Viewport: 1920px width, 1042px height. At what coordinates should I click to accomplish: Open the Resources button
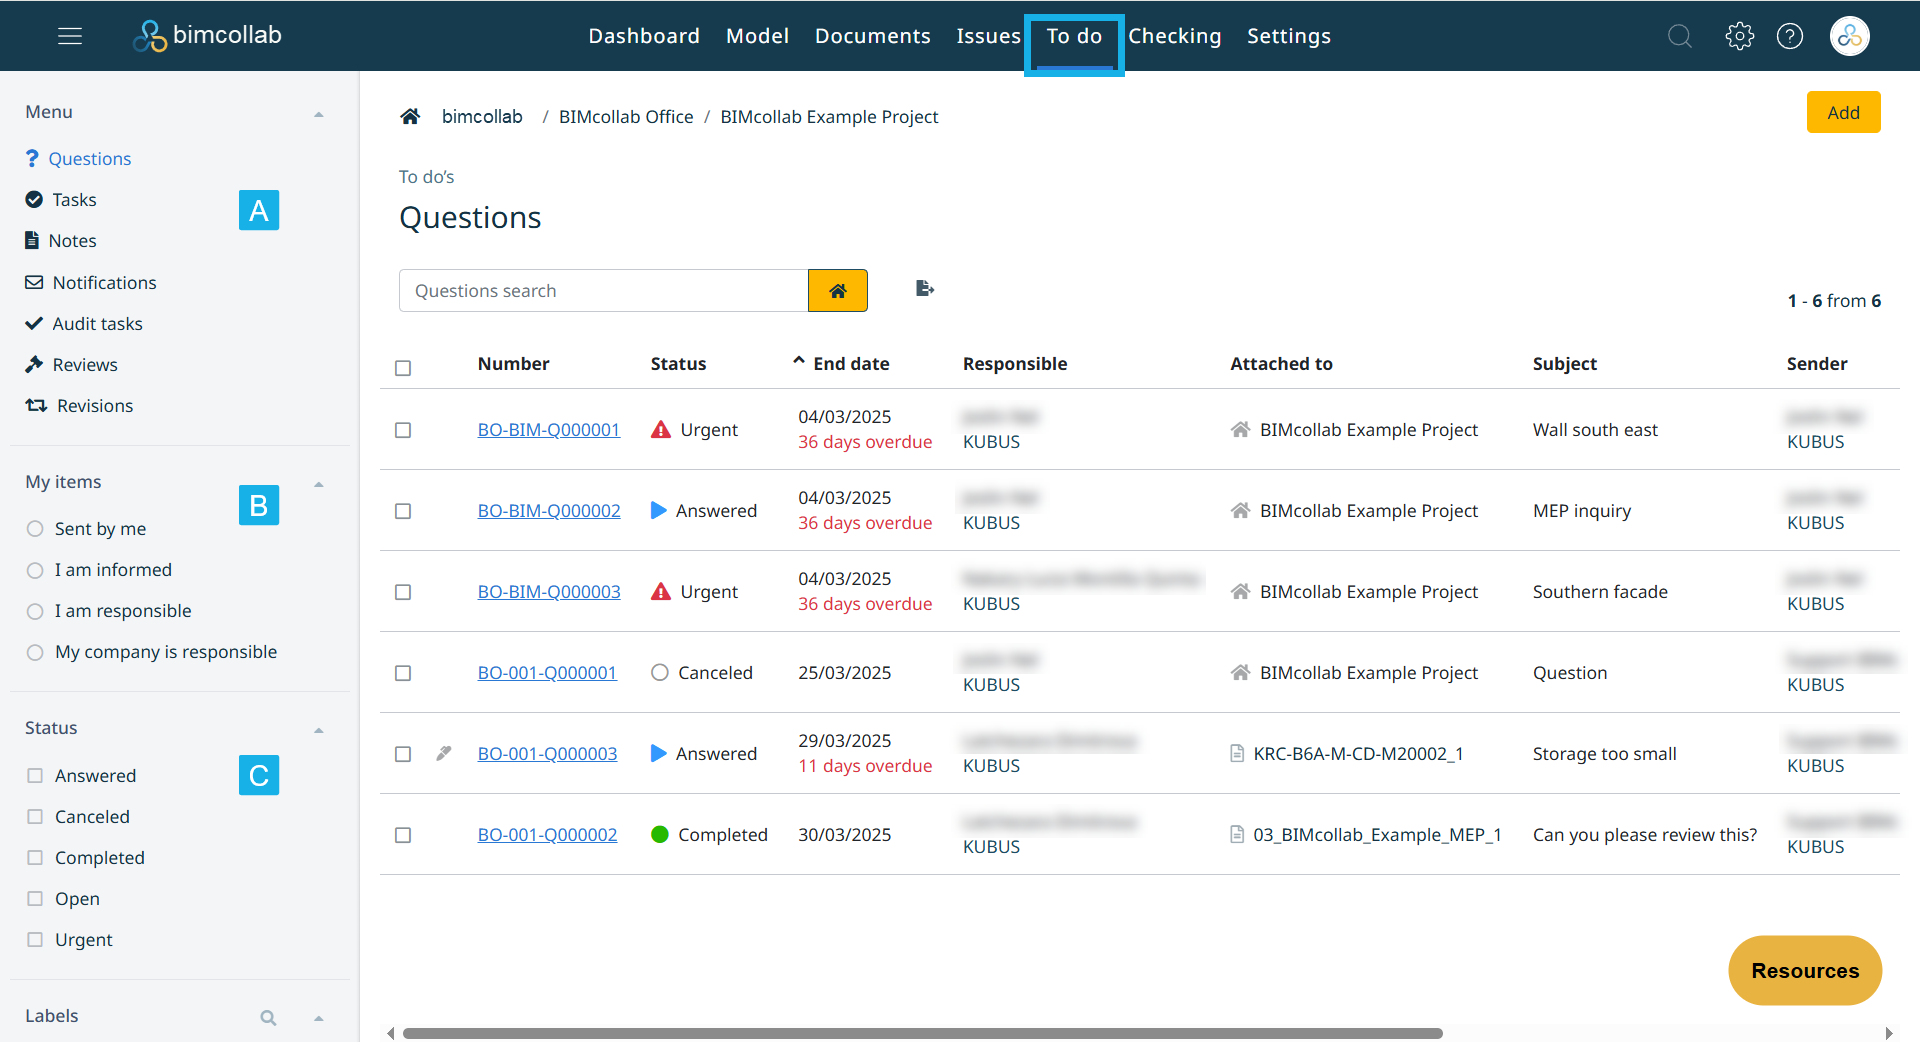(1805, 971)
